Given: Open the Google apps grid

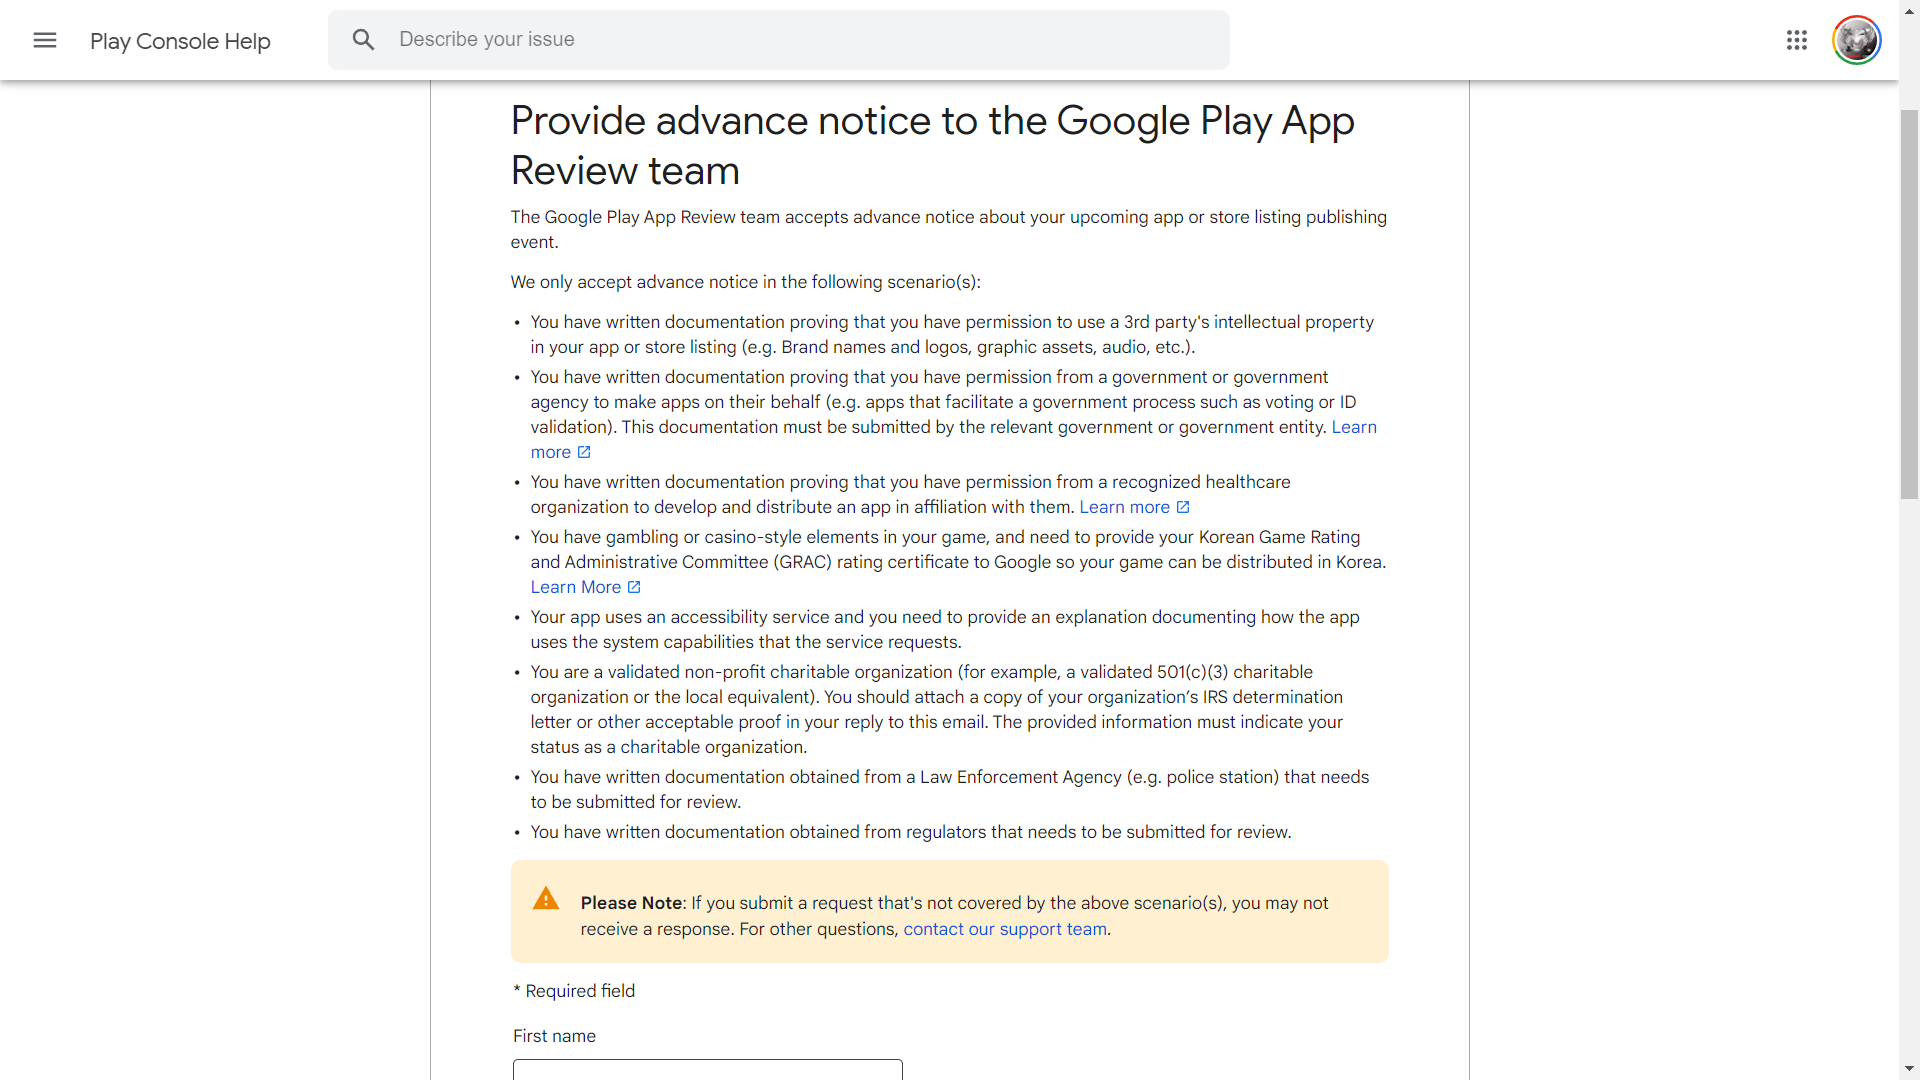Looking at the screenshot, I should click(1797, 40).
